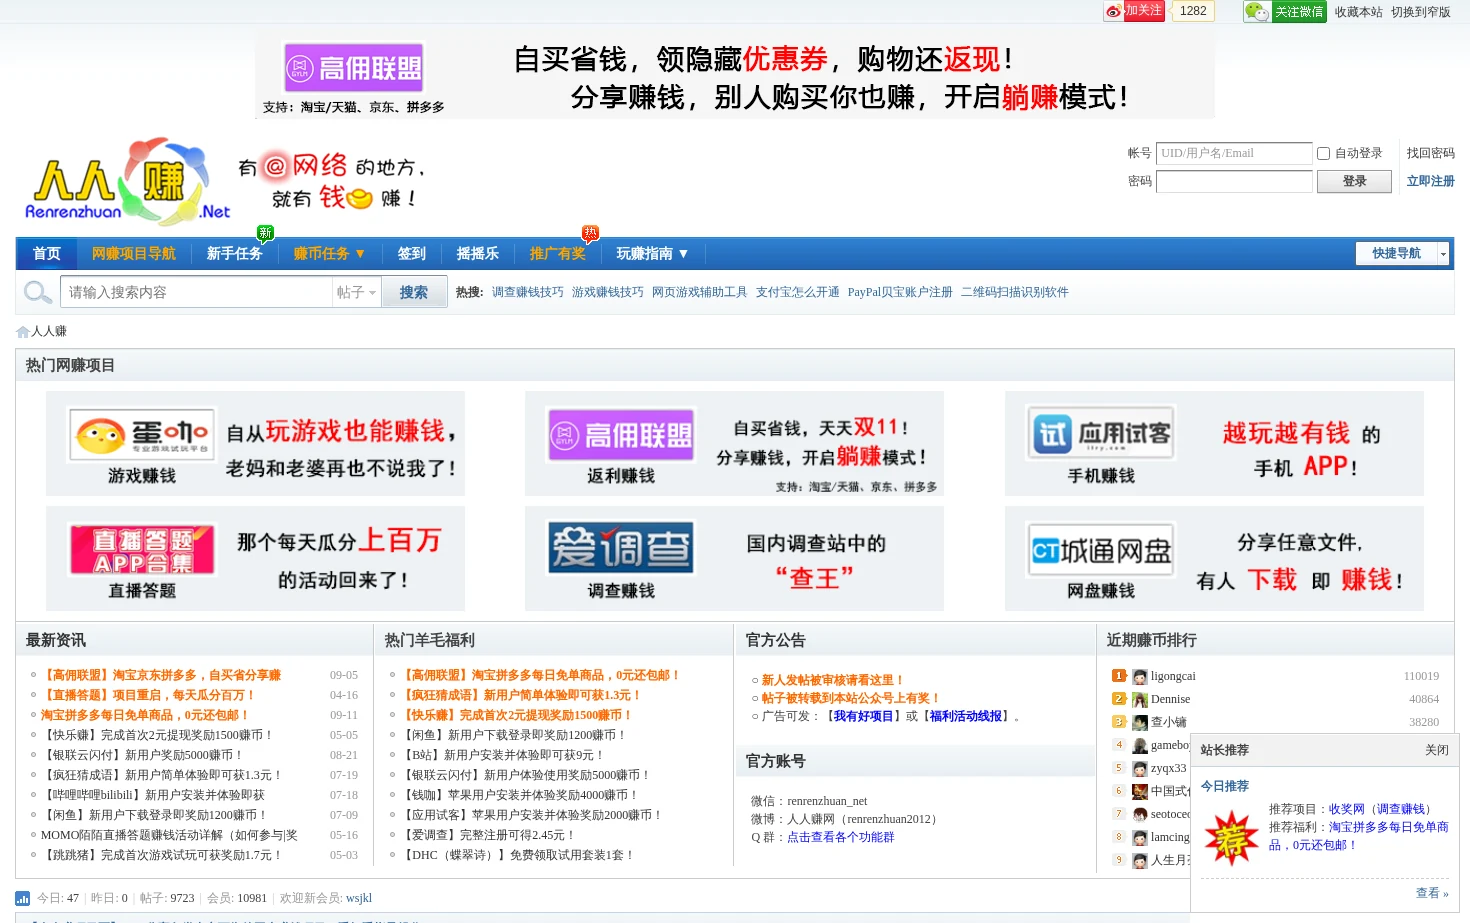Click the statistics bar chart icon
The image size is (1470, 923).
coord(22,898)
